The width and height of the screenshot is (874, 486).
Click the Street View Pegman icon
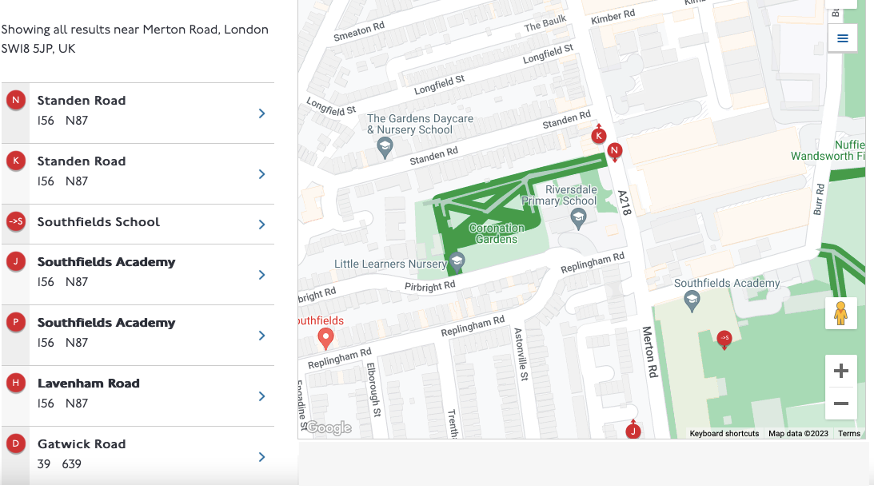pyautogui.click(x=841, y=313)
